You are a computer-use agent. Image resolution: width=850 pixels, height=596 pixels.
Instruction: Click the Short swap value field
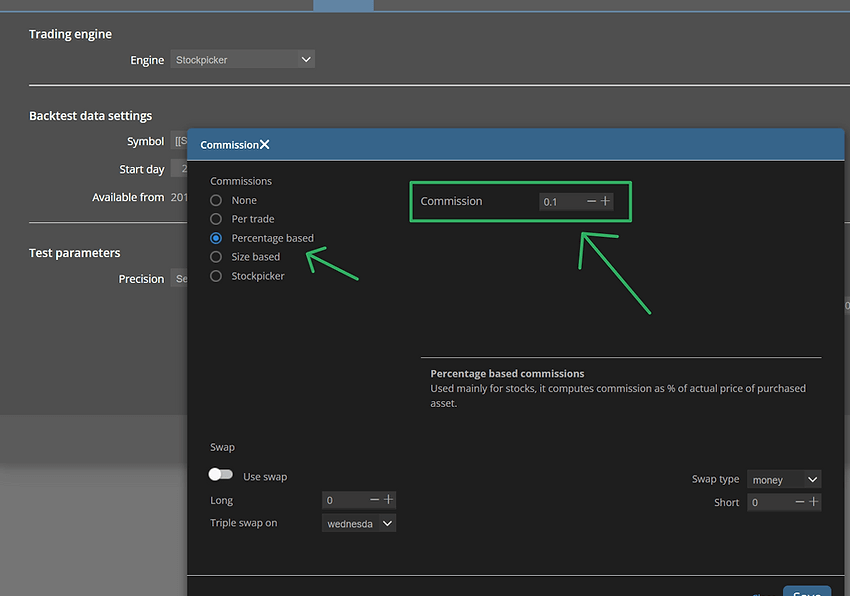770,502
